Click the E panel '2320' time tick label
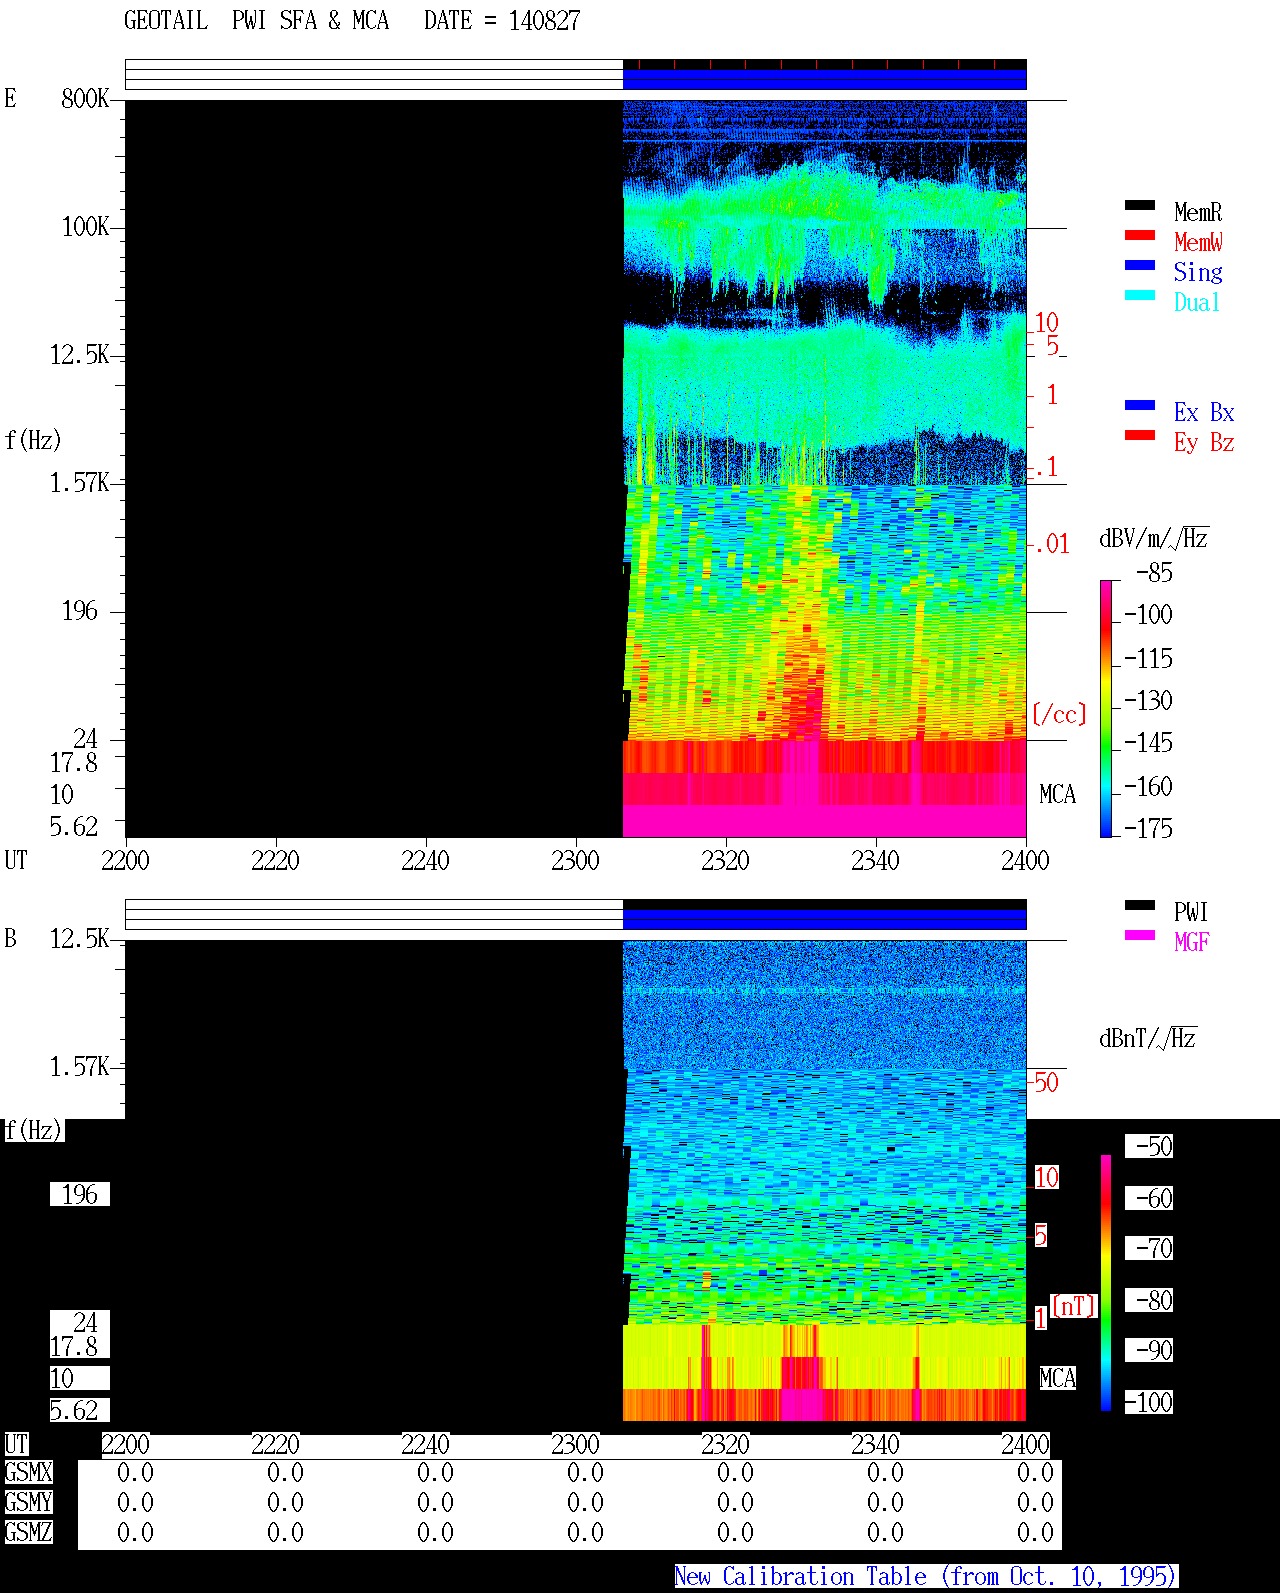 [725, 860]
